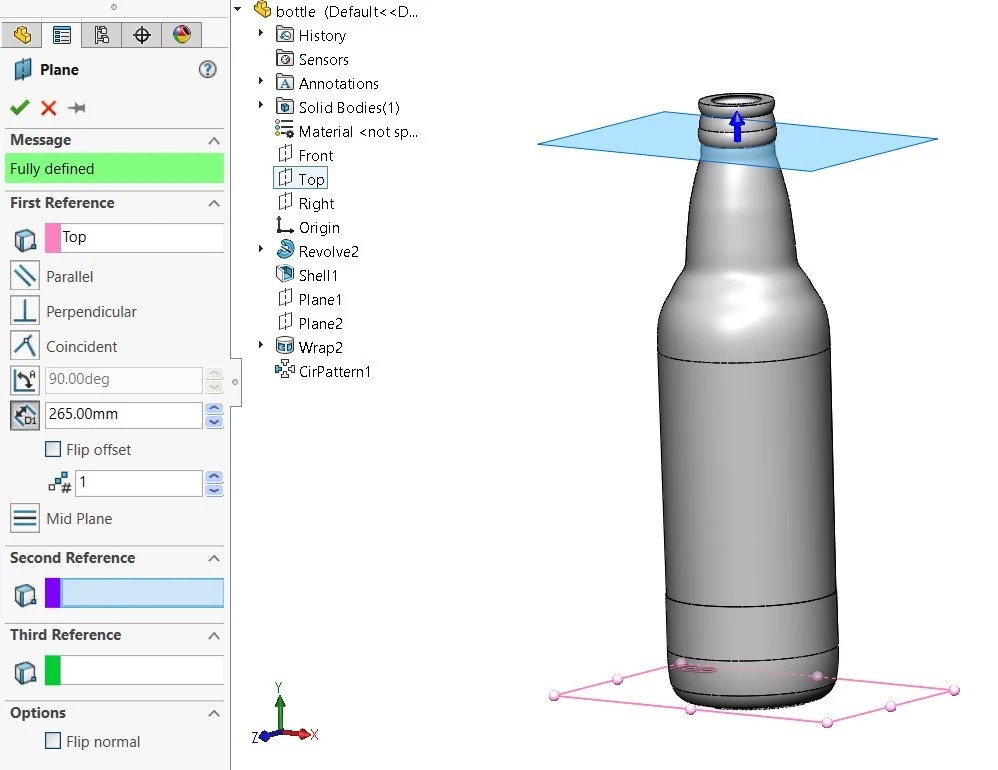Viewport: 998px width, 770px height.
Task: Cancel the plane with the red X
Action: tap(48, 108)
